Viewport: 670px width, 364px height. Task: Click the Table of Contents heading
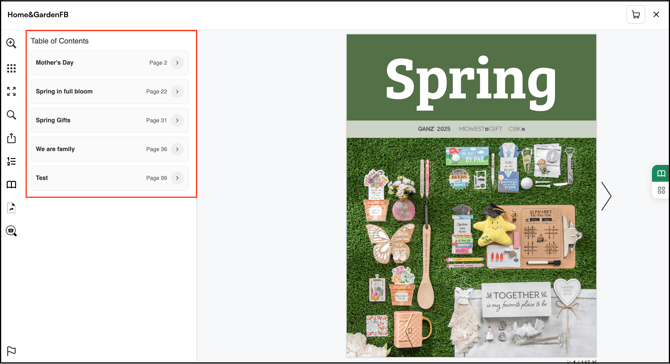click(59, 41)
